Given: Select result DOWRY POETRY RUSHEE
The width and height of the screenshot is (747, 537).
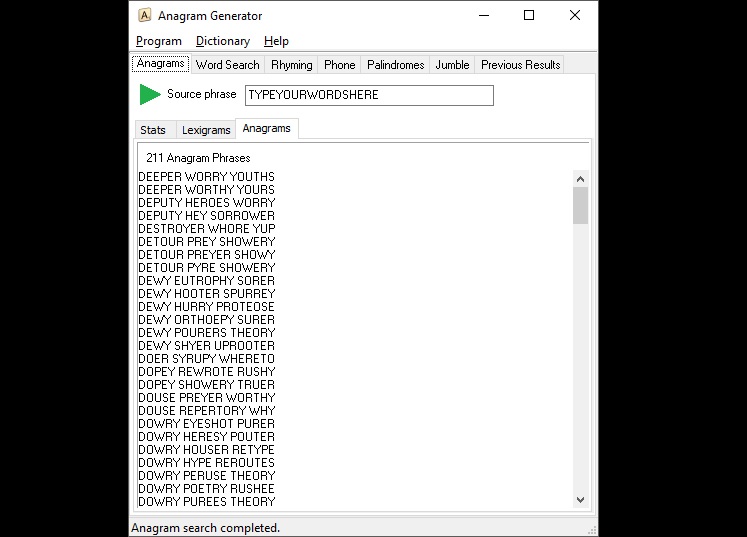Looking at the screenshot, I should point(206,489).
